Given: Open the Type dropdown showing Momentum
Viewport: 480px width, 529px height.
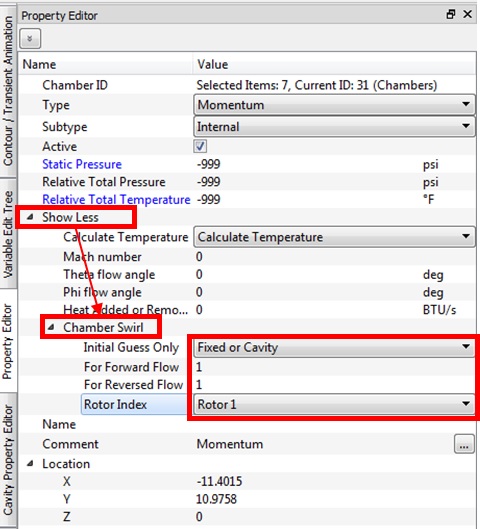Looking at the screenshot, I should 334,105.
